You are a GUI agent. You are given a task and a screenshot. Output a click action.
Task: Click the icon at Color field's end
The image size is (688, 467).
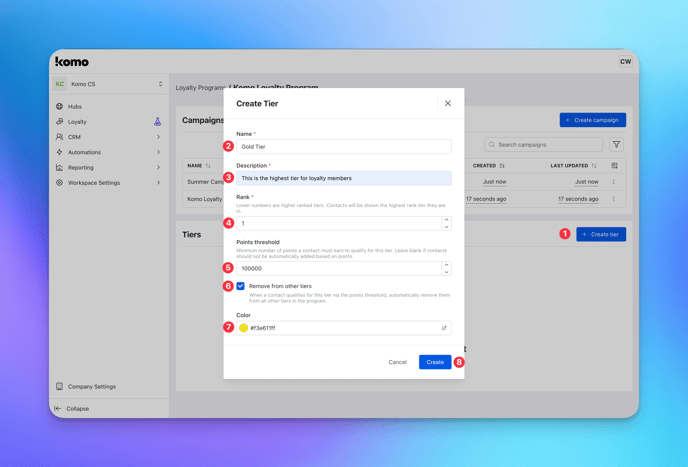(x=444, y=328)
